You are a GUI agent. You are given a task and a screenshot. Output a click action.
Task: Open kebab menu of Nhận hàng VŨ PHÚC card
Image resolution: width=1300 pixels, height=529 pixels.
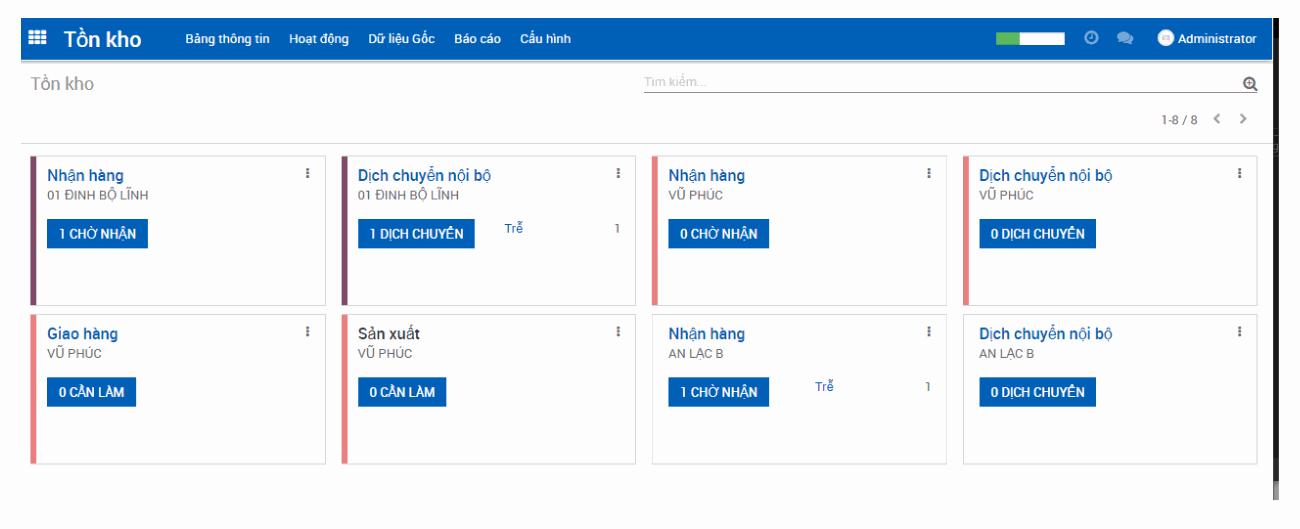928,173
